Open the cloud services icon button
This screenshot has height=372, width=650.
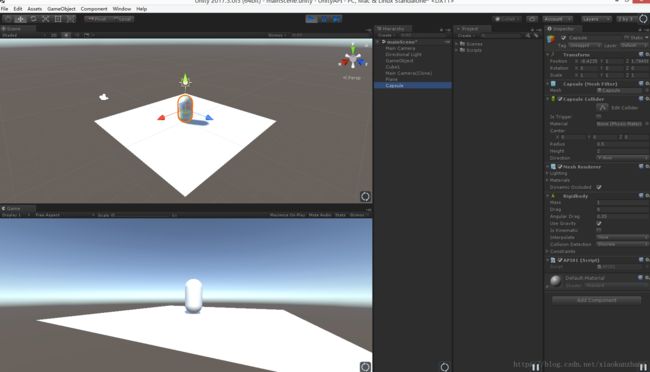(x=532, y=19)
